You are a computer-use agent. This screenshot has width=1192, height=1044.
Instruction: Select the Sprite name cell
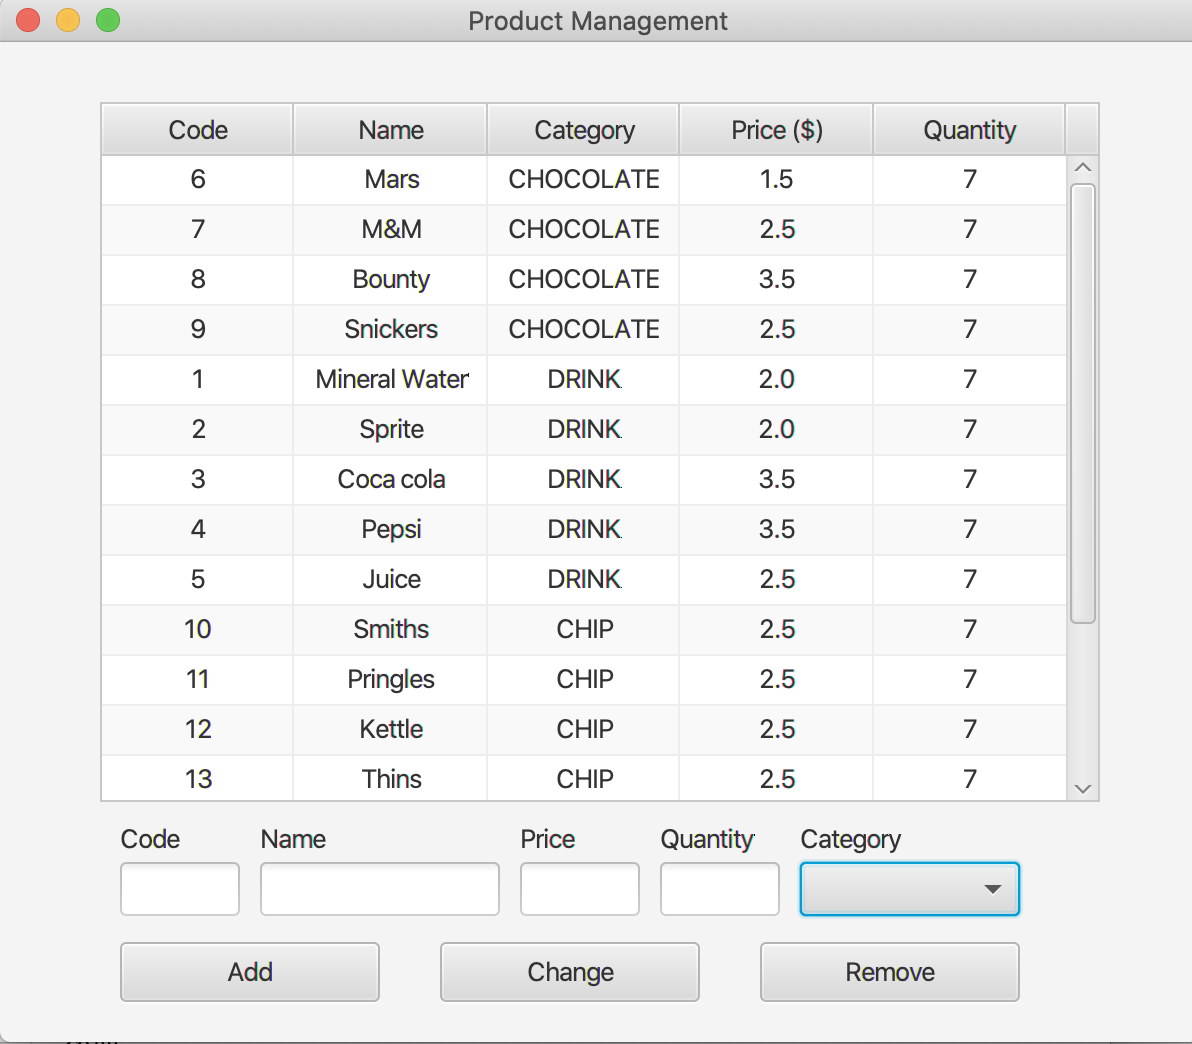pos(391,430)
